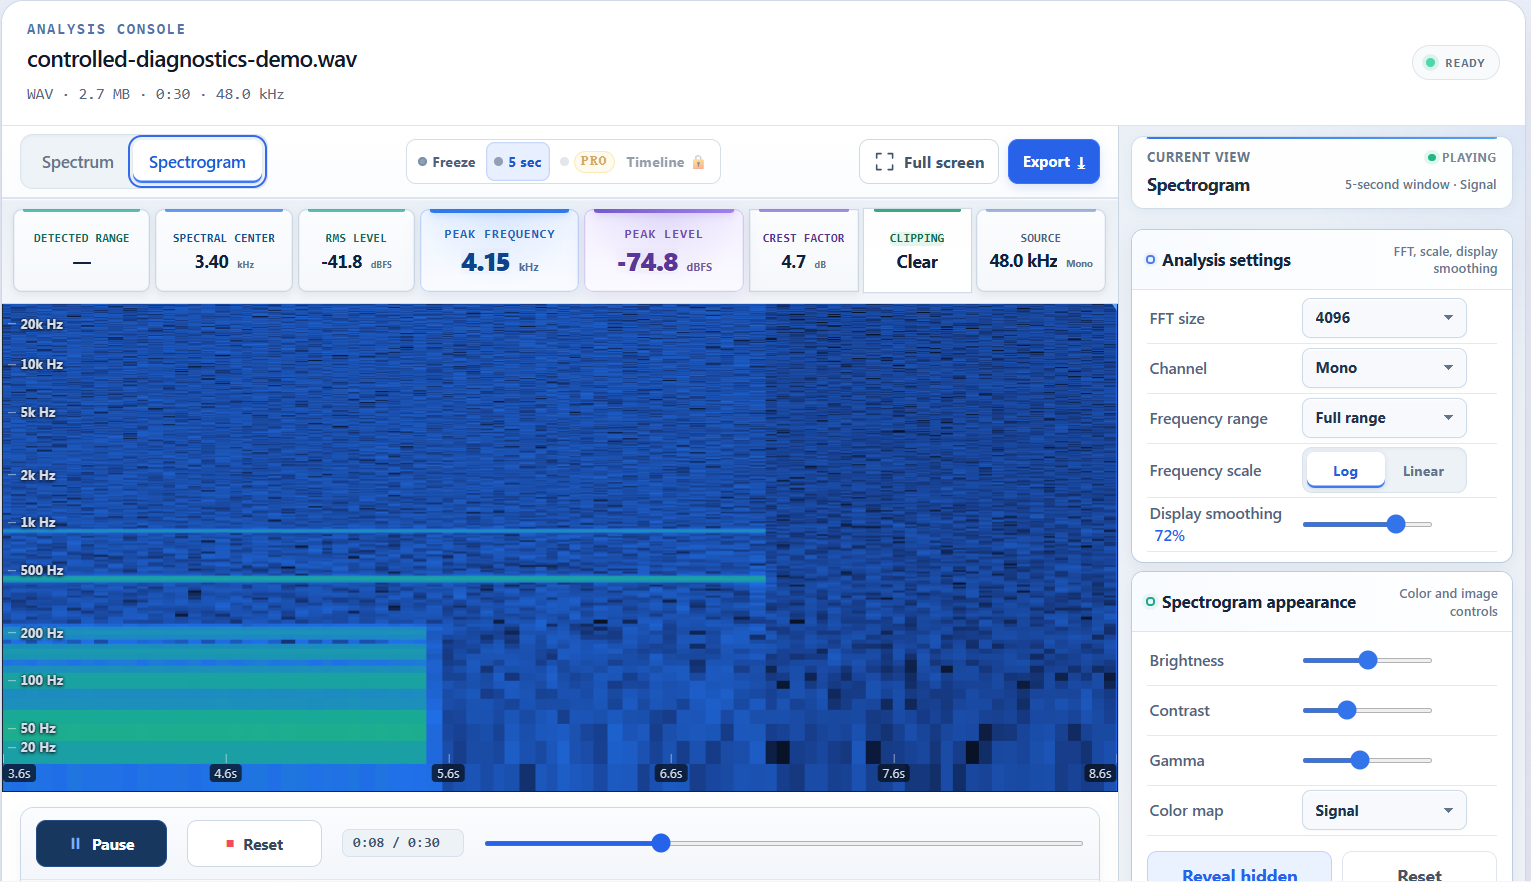
Task: Pause playback
Action: [101, 844]
